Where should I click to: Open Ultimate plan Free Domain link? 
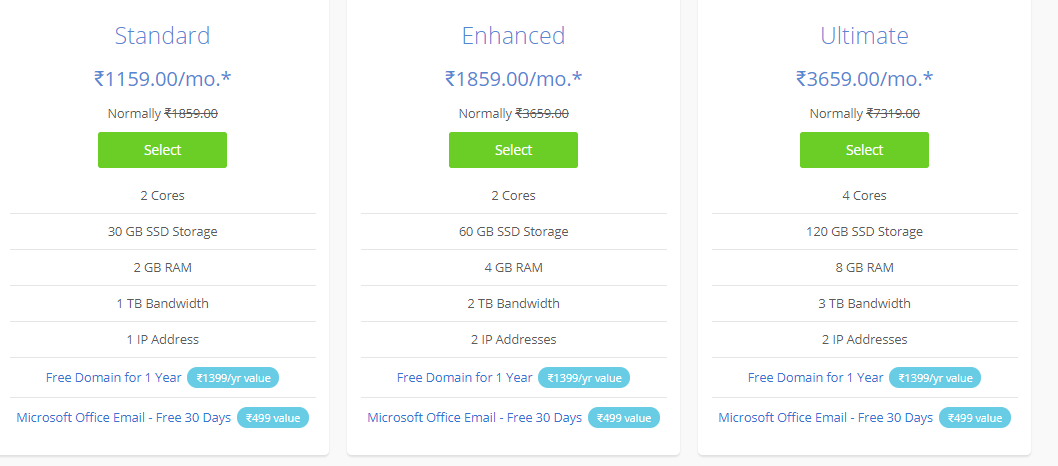[x=815, y=377]
